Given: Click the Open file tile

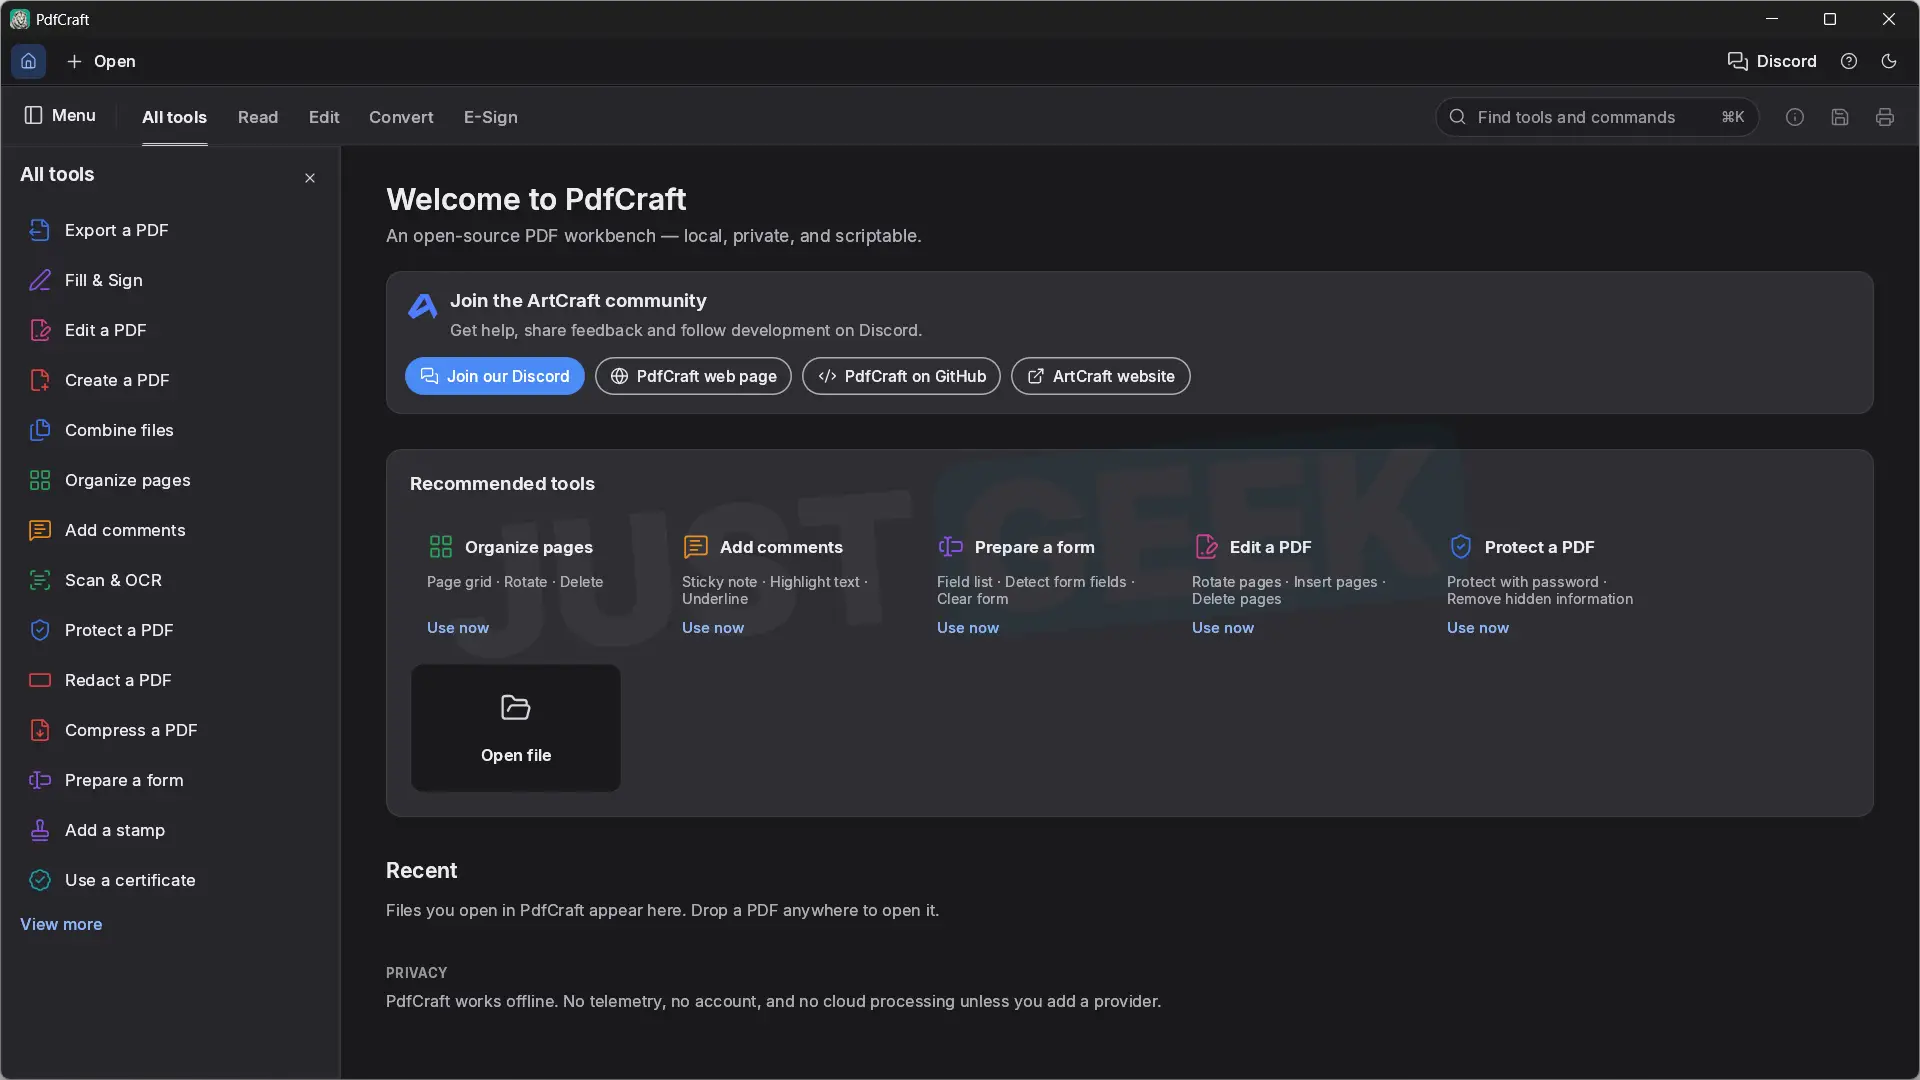Looking at the screenshot, I should coord(516,728).
